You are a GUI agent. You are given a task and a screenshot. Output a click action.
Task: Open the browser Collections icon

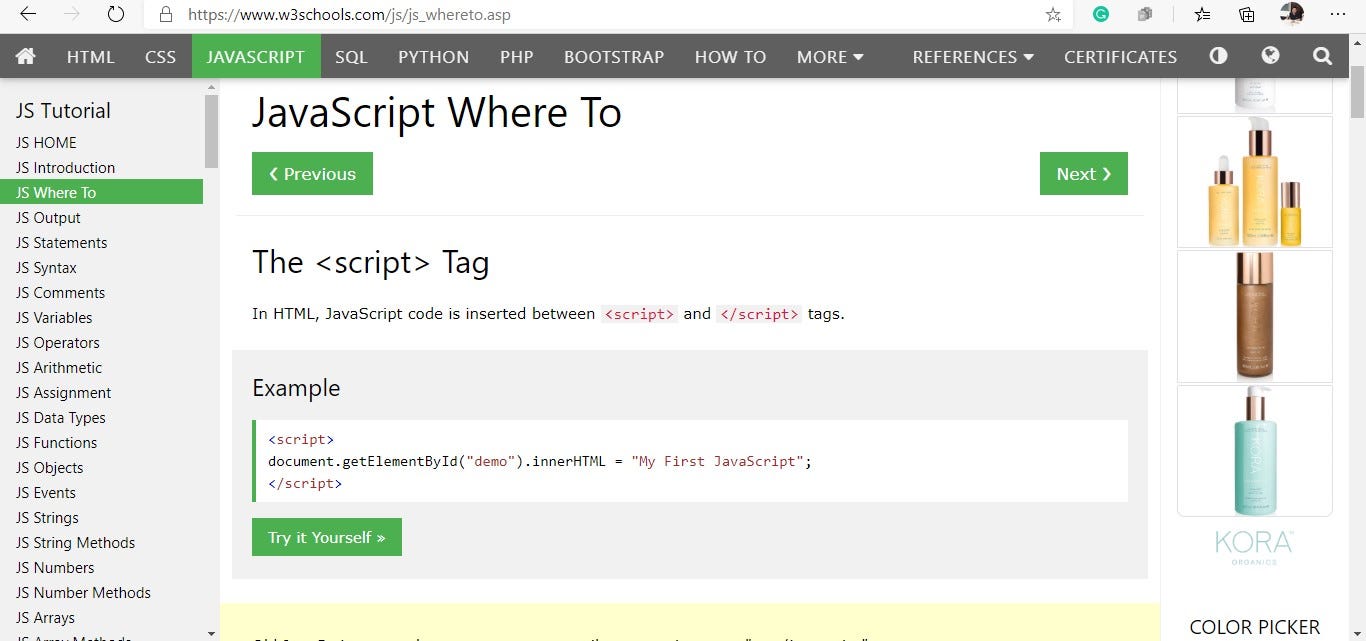click(1245, 15)
